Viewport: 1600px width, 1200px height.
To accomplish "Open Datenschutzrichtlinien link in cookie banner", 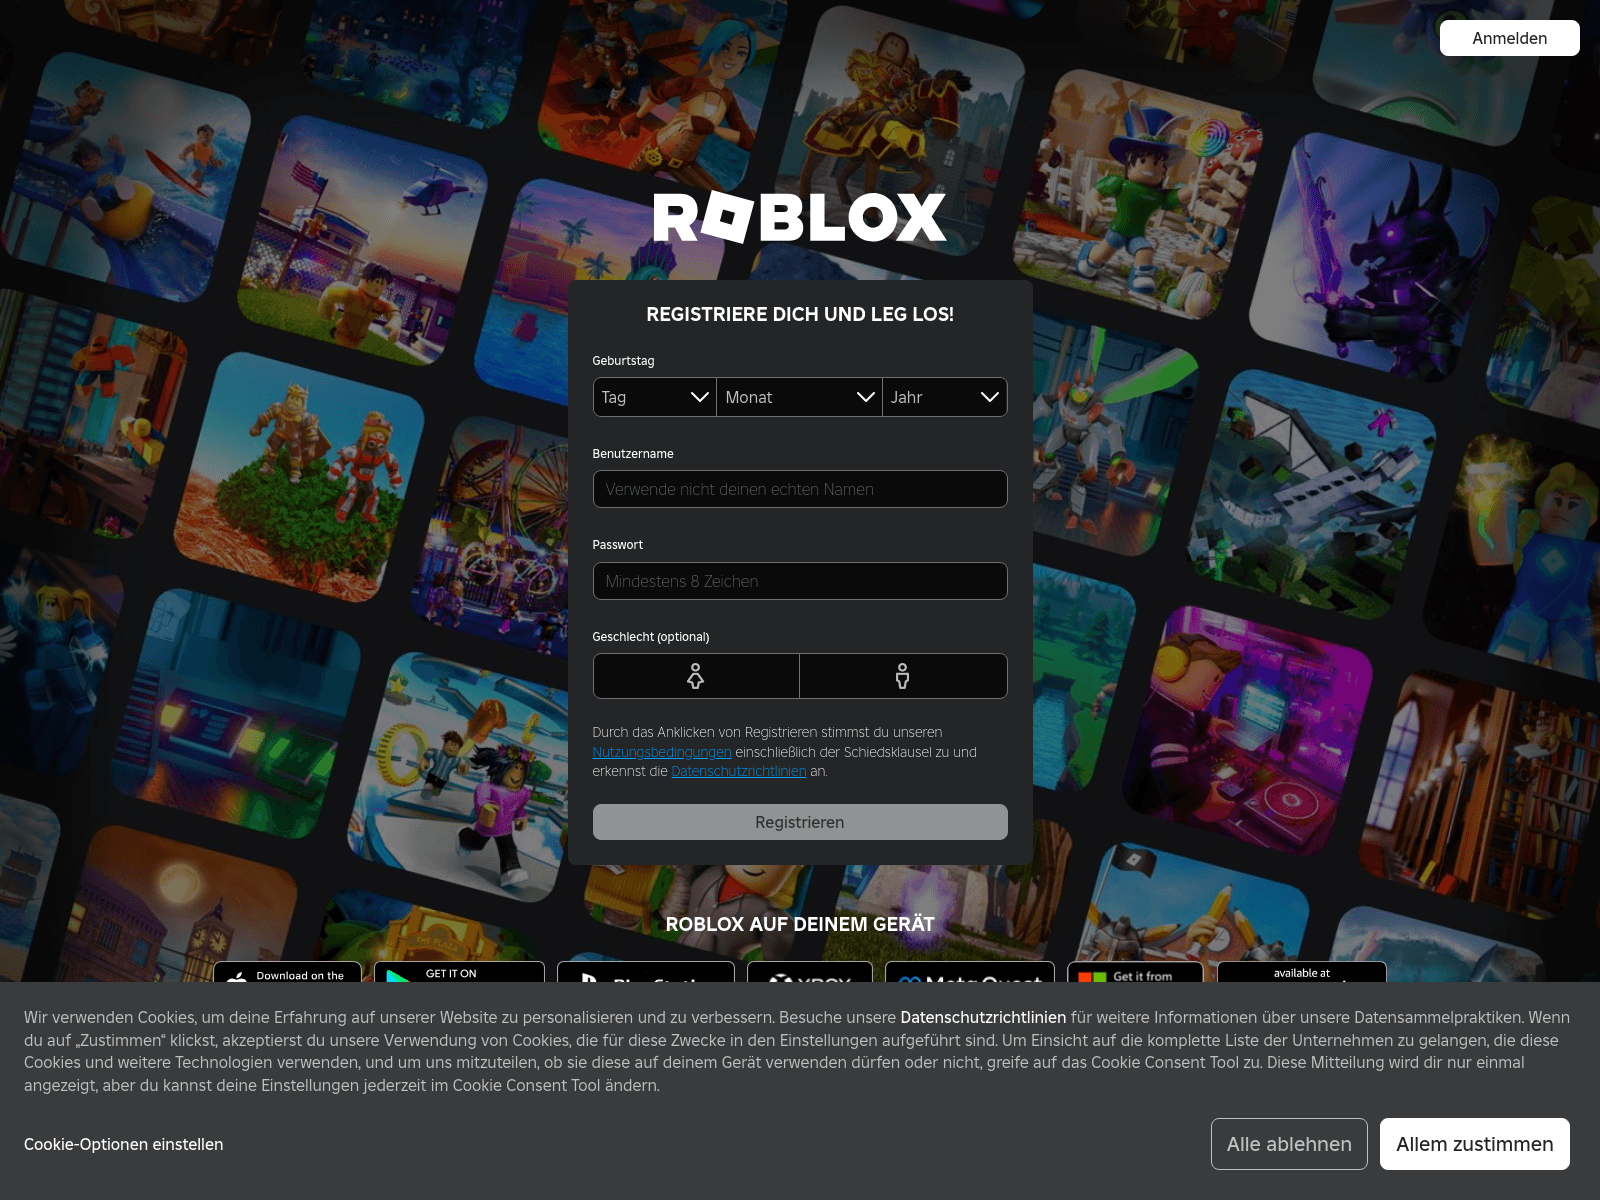I will (x=983, y=1017).
